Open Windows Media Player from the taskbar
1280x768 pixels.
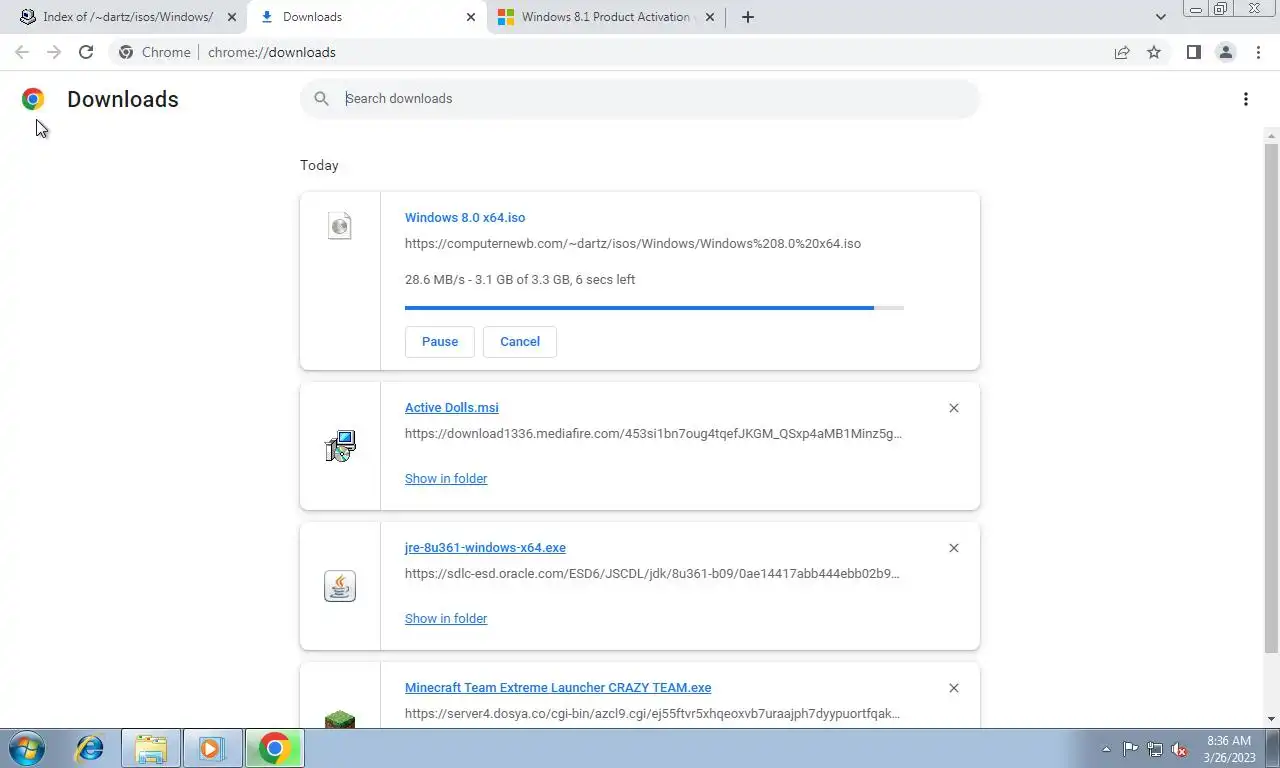(212, 748)
